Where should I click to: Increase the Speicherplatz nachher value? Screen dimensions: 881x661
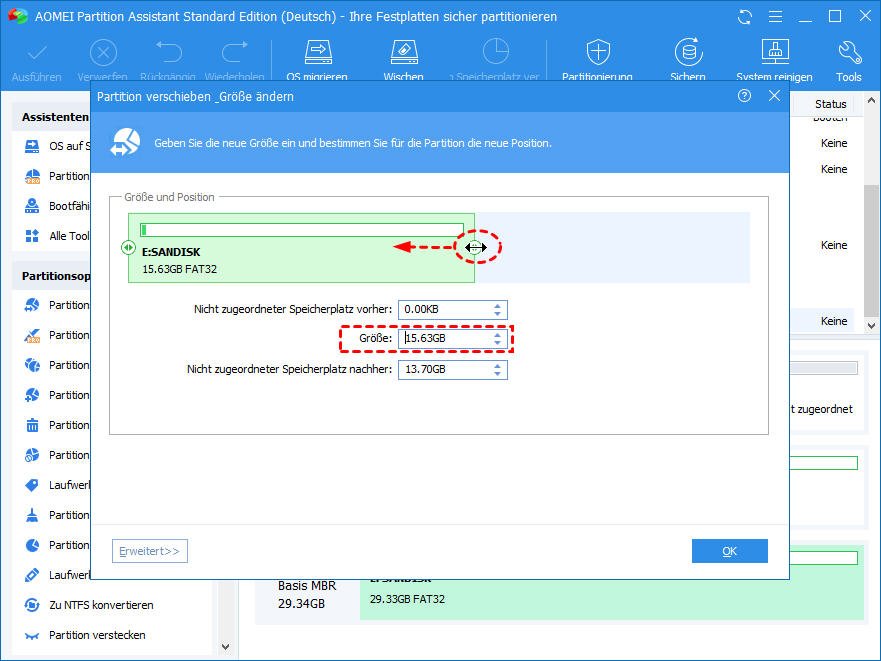(x=497, y=366)
